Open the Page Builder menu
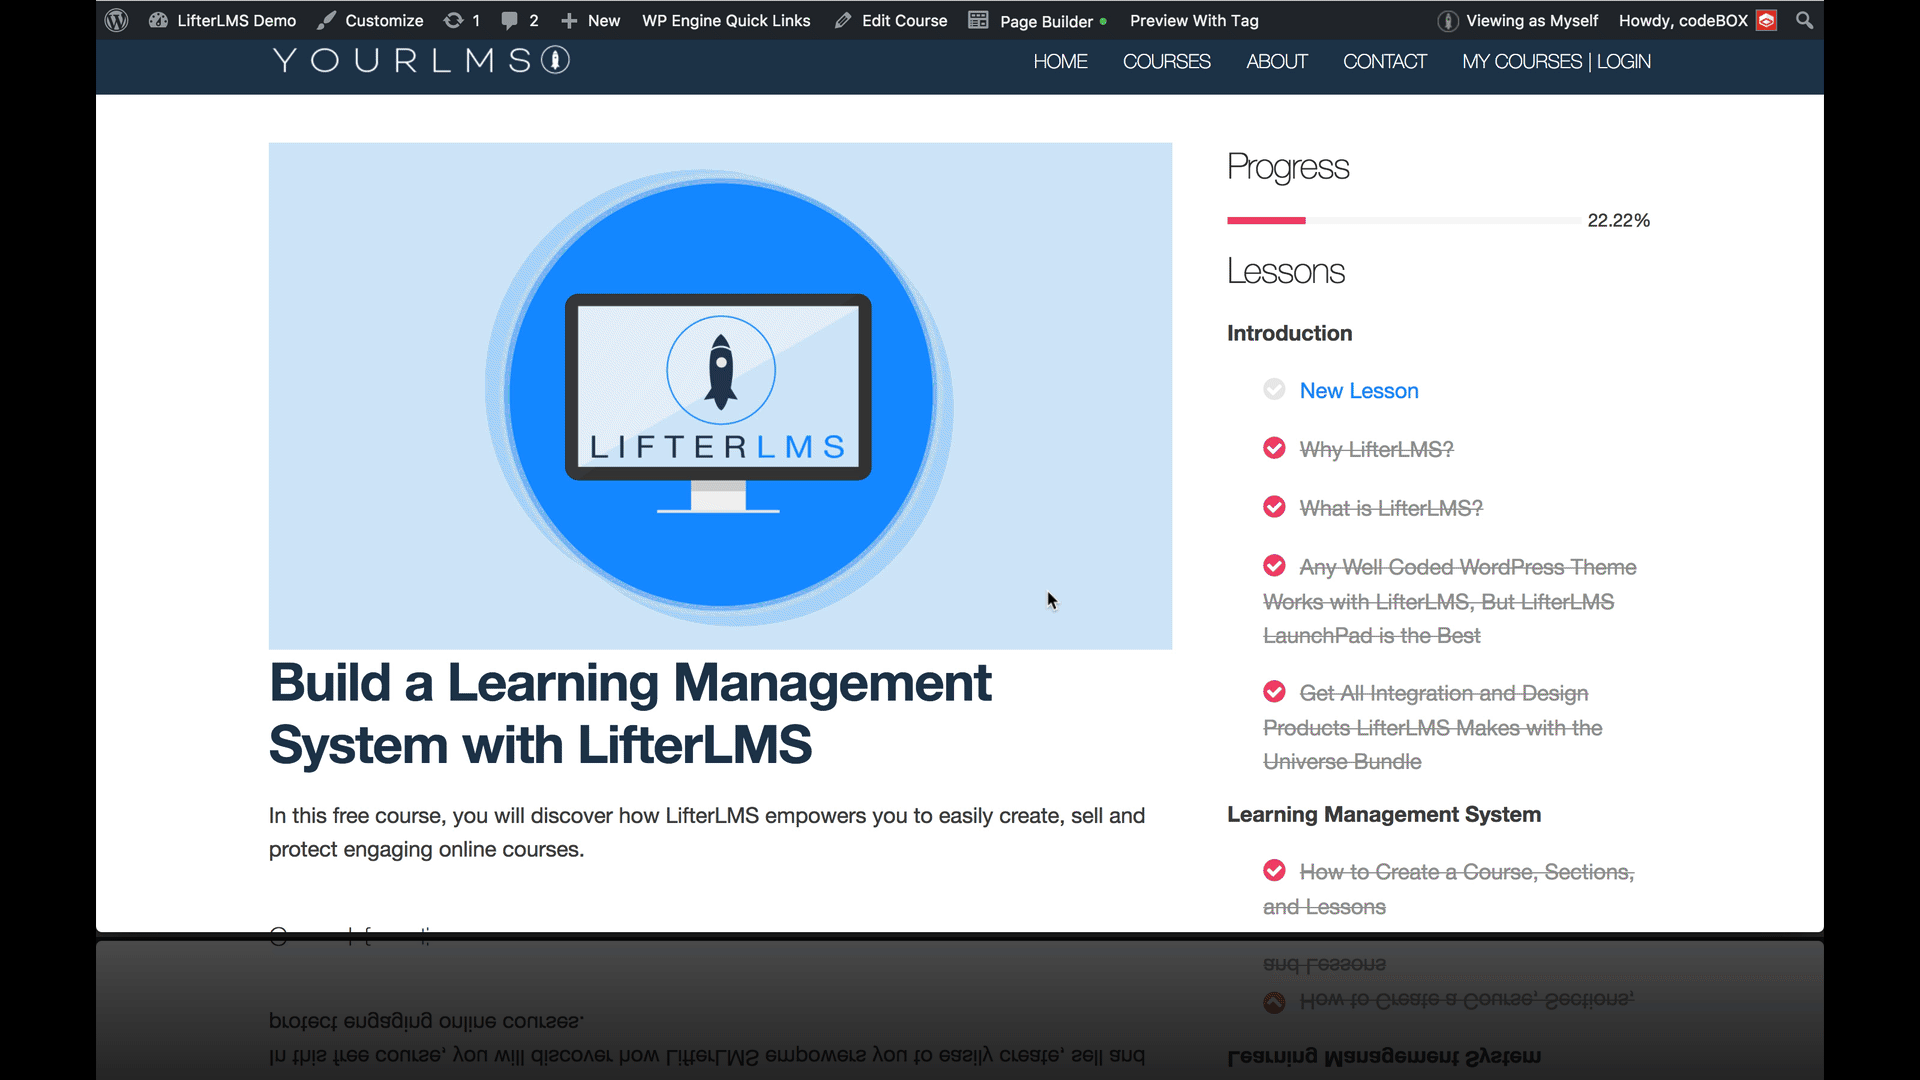 tap(1046, 21)
